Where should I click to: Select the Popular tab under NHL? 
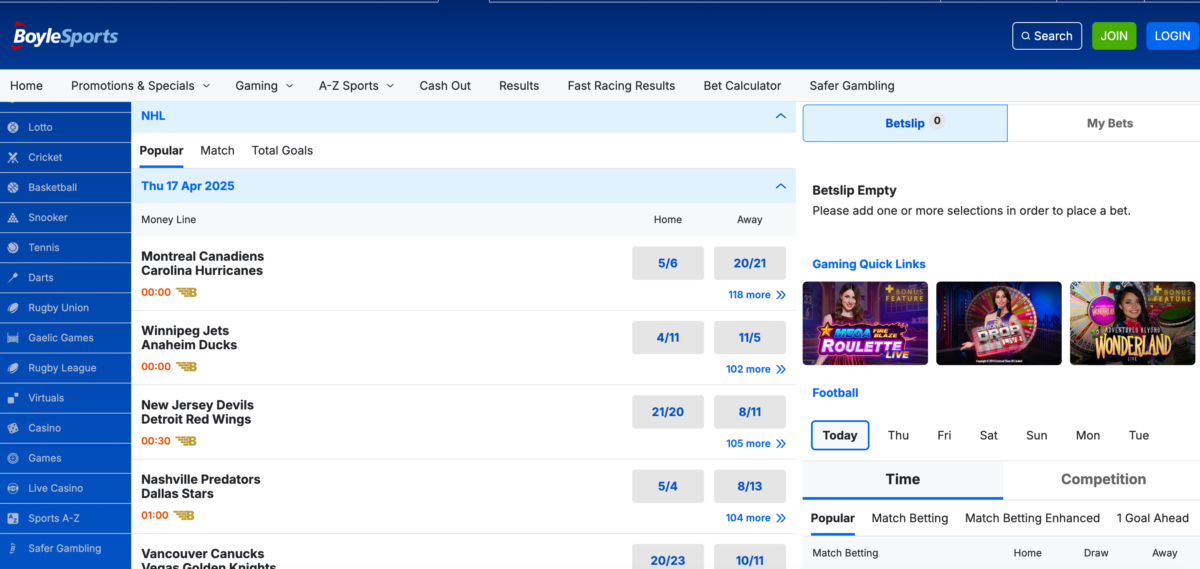(x=161, y=151)
